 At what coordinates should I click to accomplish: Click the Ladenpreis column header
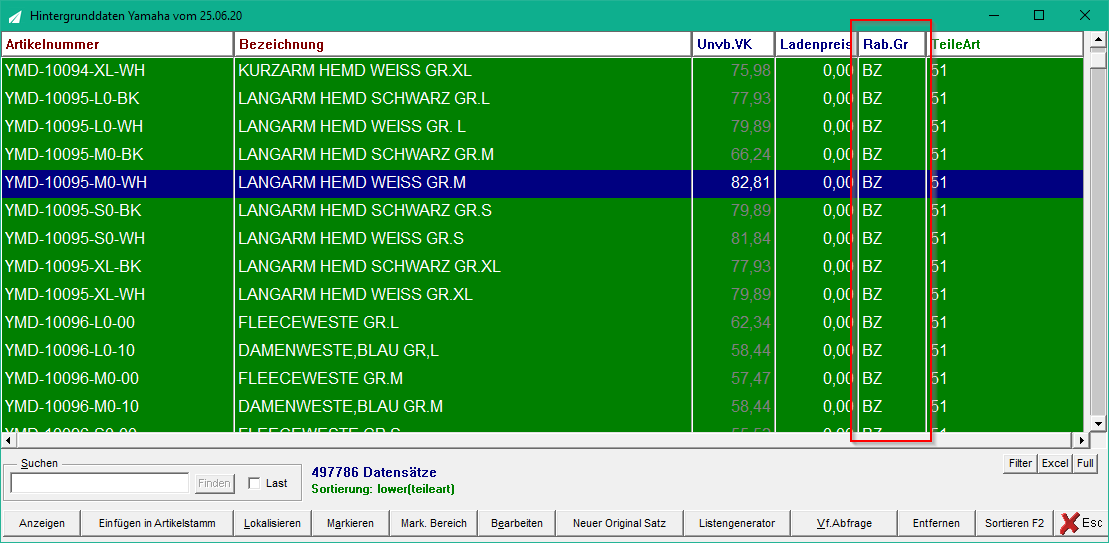[x=816, y=45]
